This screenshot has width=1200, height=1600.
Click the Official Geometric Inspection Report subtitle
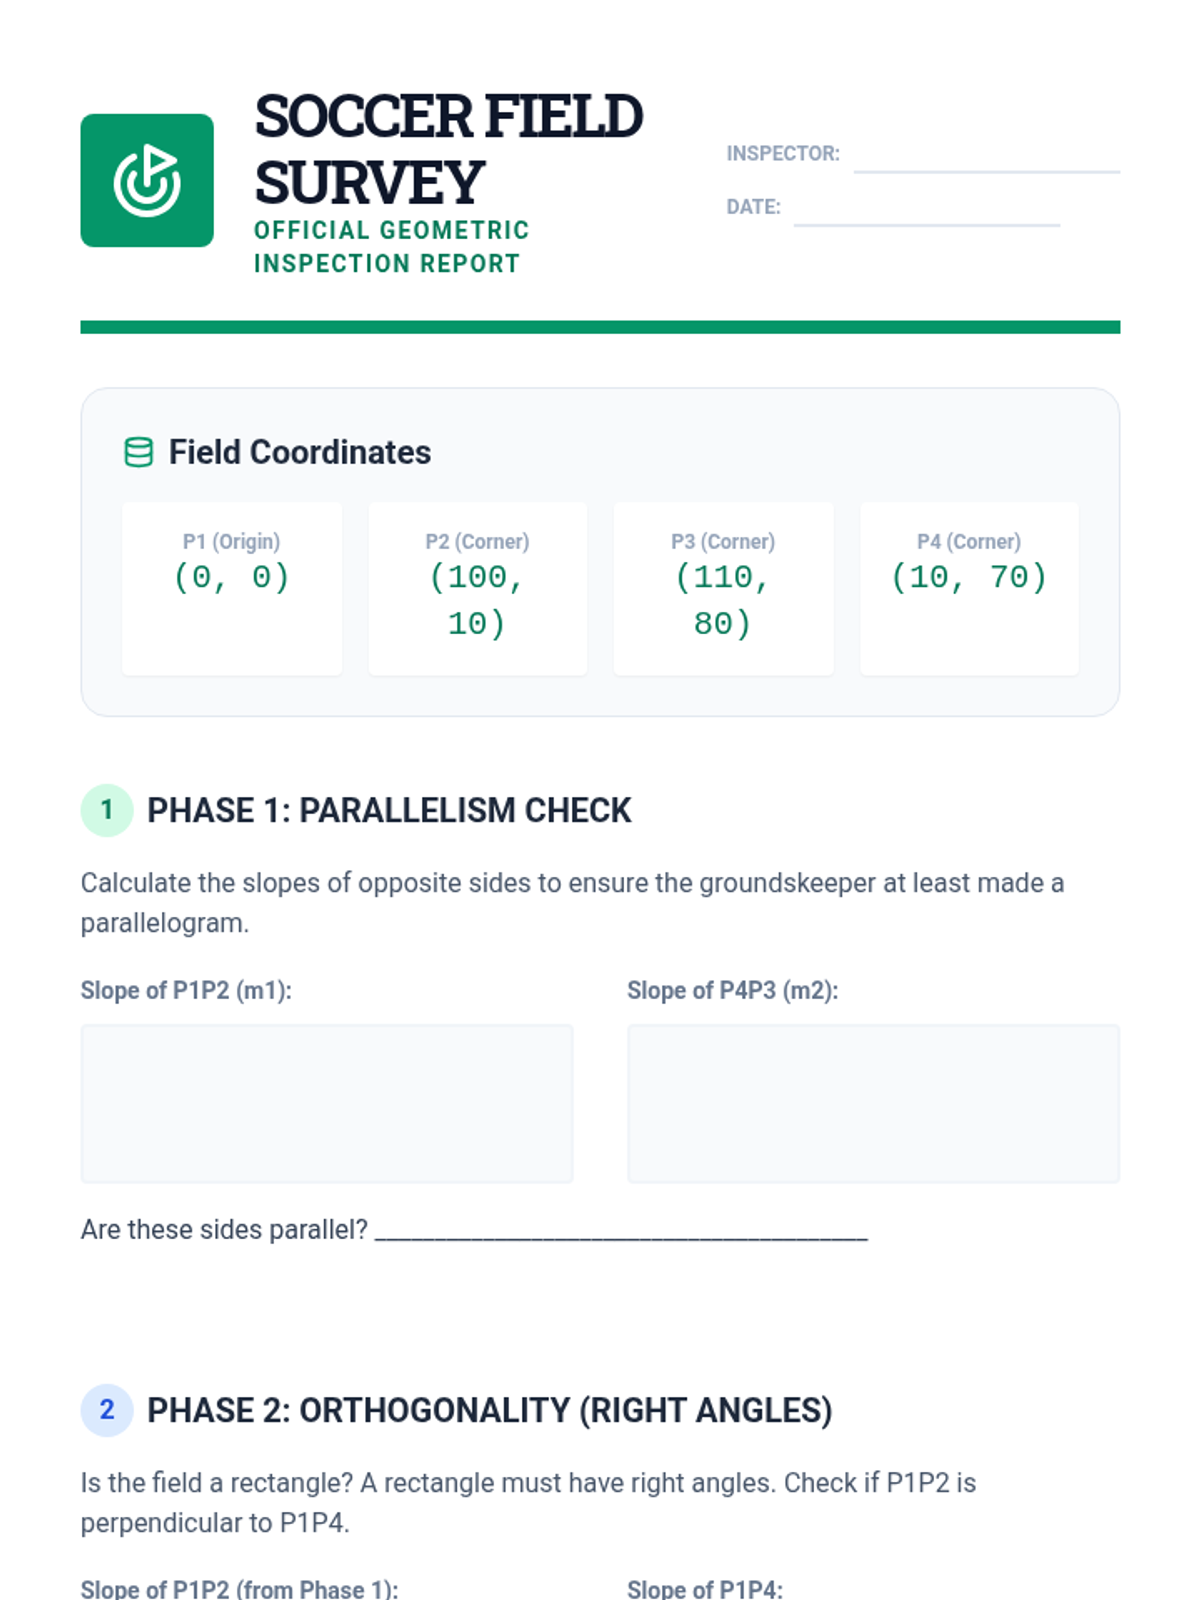[x=391, y=247]
